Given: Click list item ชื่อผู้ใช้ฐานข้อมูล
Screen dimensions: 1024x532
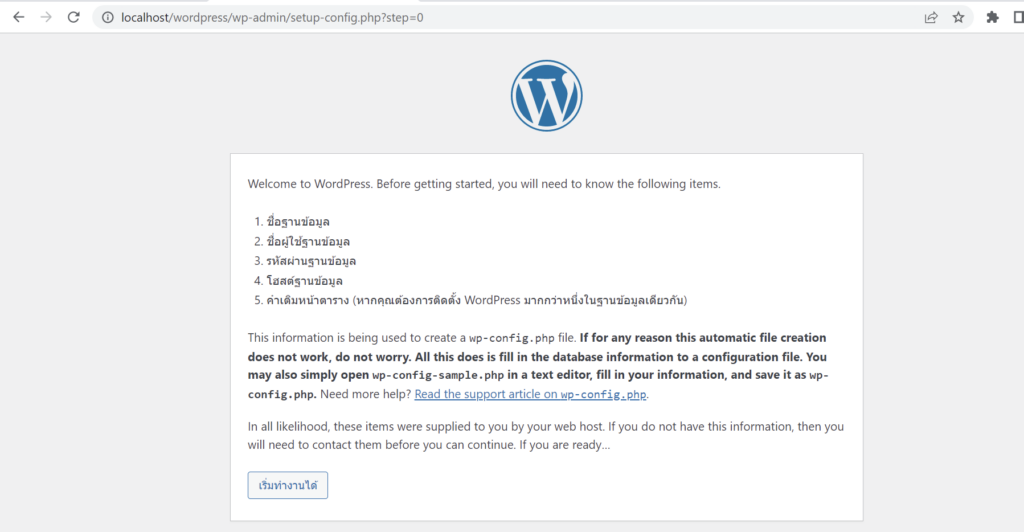Looking at the screenshot, I should (x=308, y=241).
